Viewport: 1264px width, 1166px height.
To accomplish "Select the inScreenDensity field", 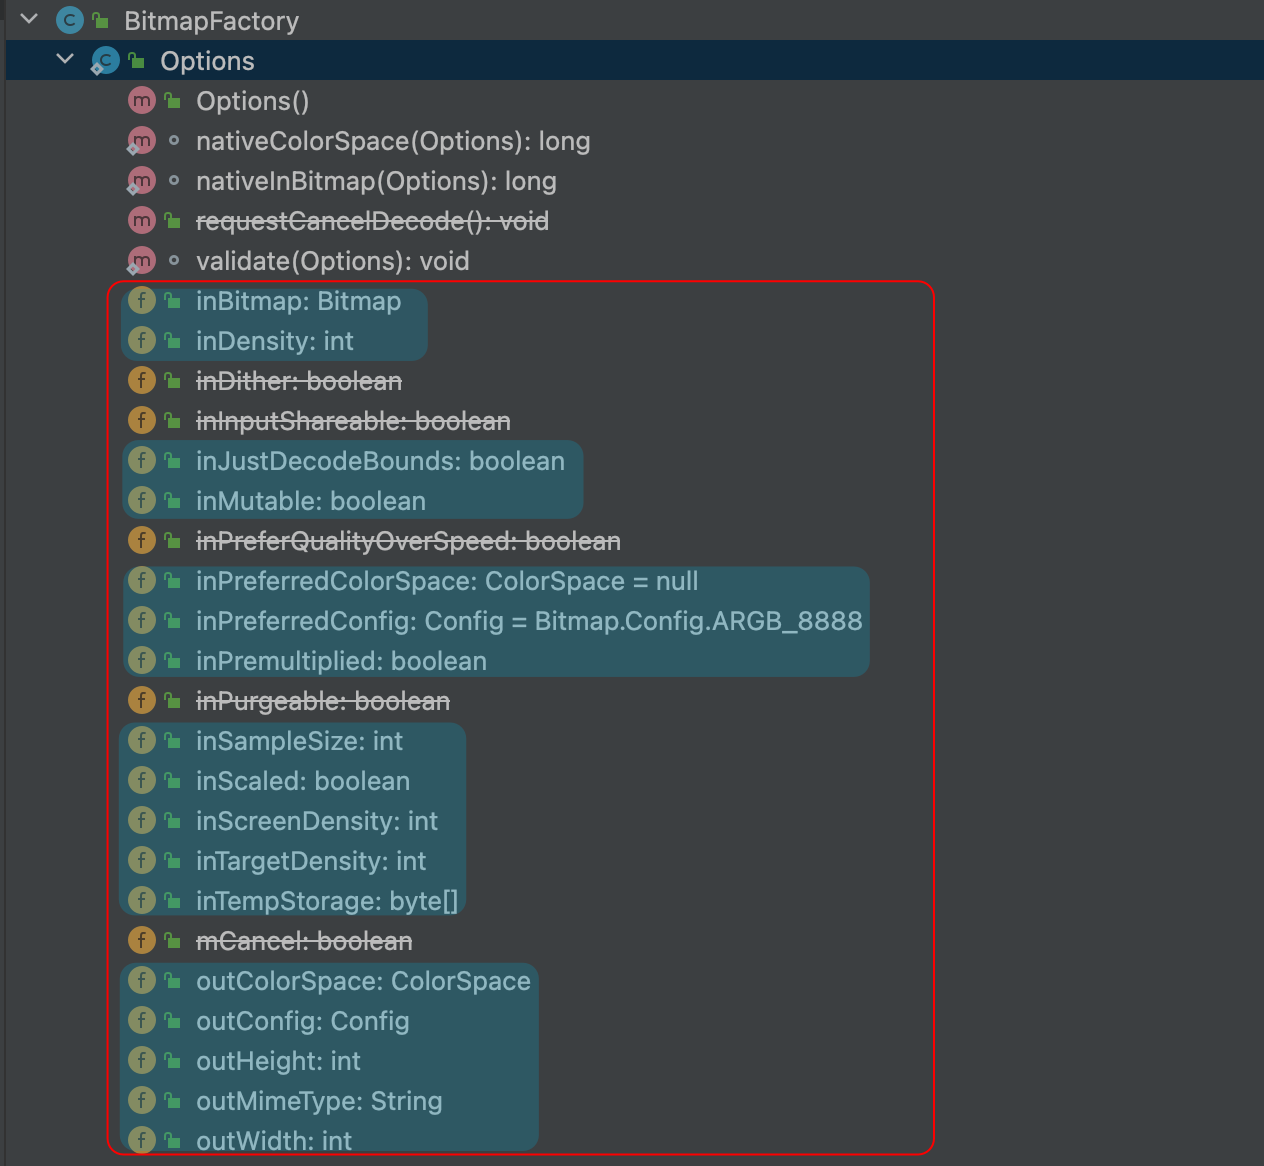I will [317, 820].
